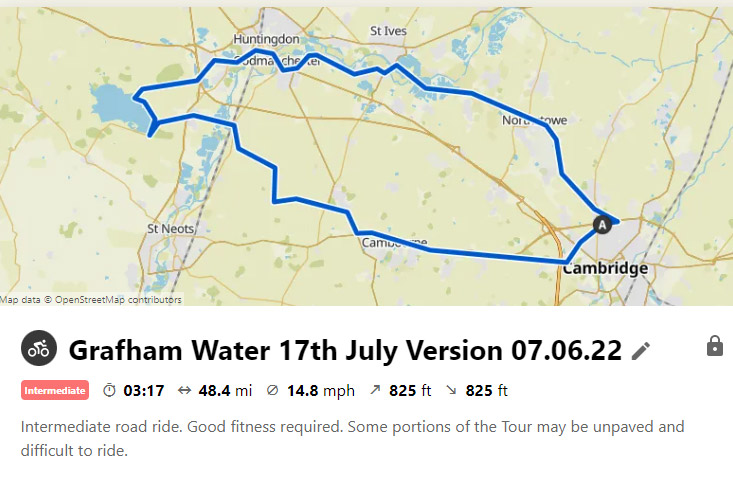Click the 03:17 duration value
The width and height of the screenshot is (733, 481).
coord(144,390)
